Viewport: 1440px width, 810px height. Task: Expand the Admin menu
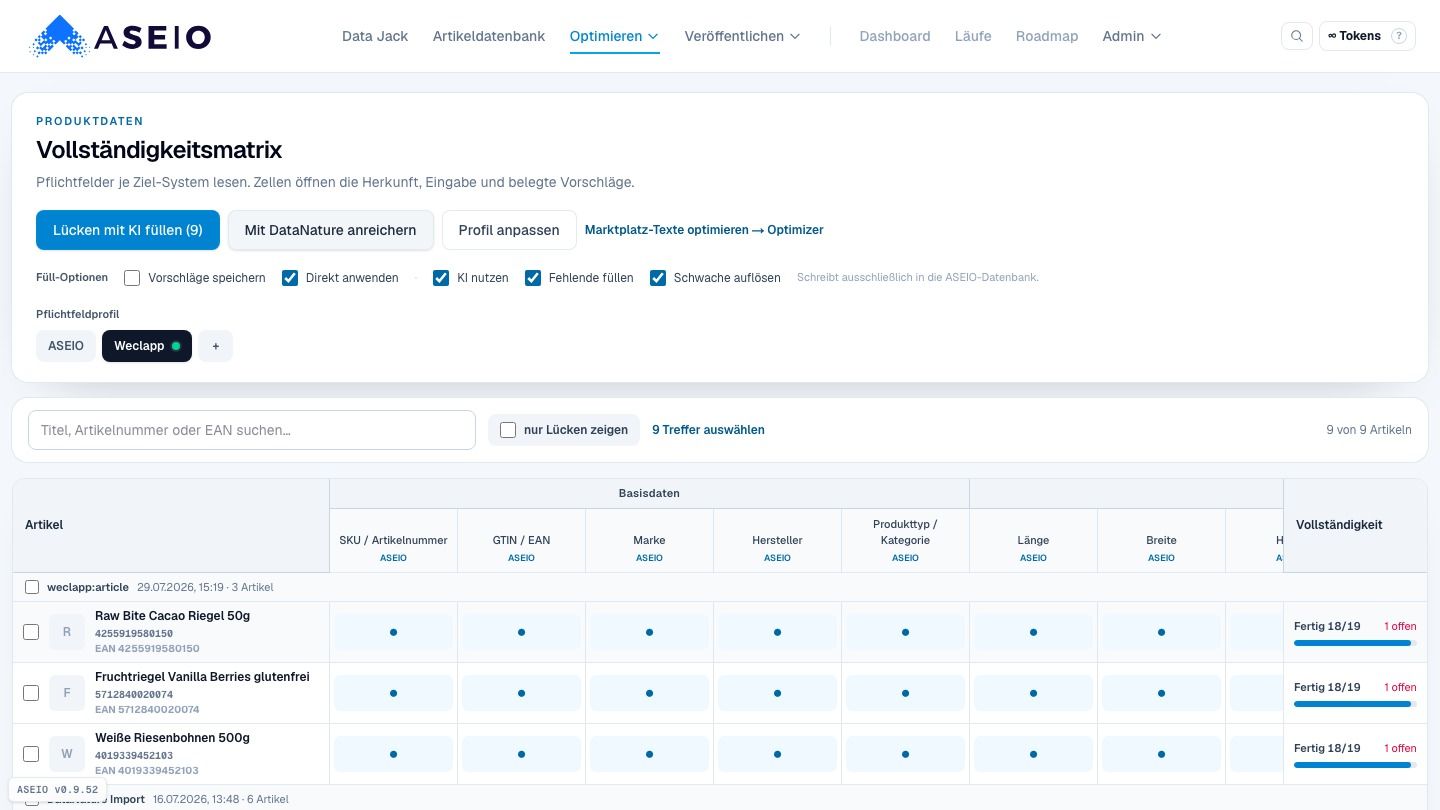click(x=1131, y=36)
